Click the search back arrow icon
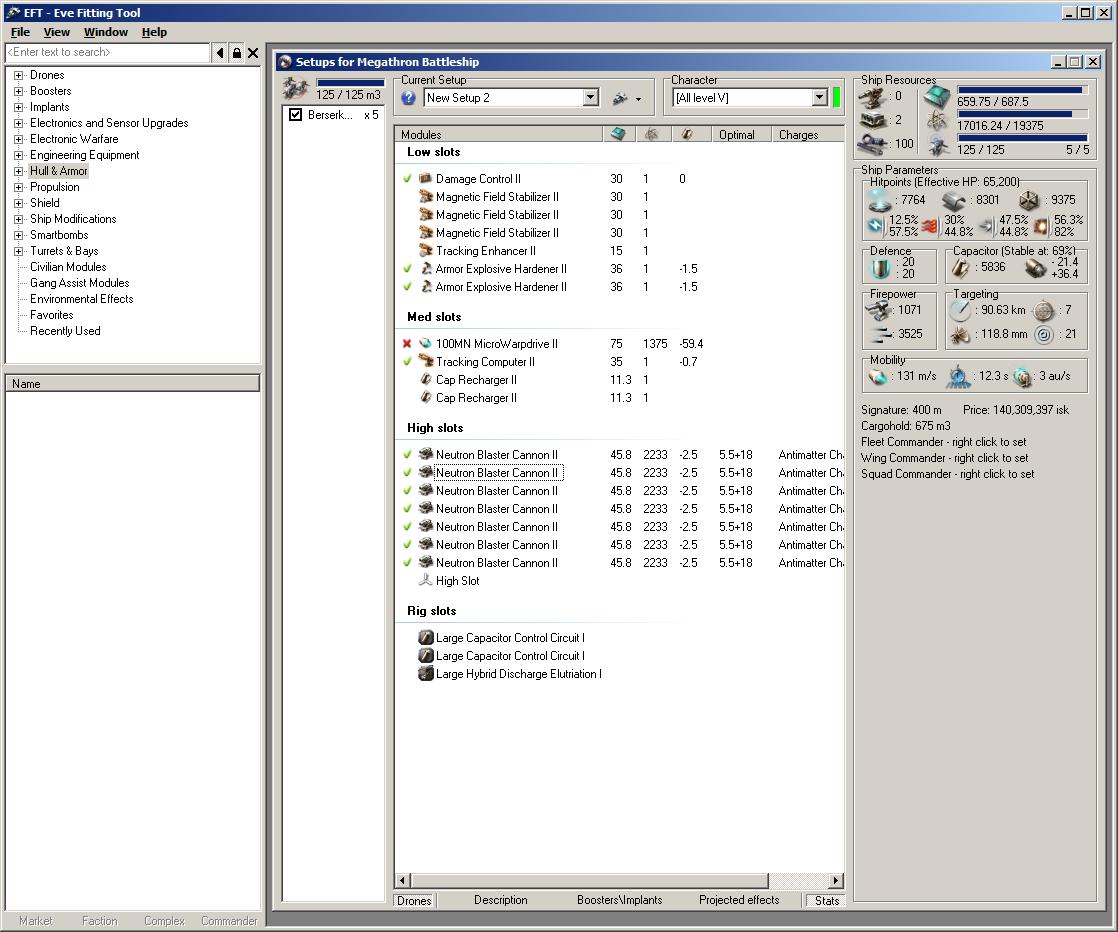The height and width of the screenshot is (932, 1118). 220,53
